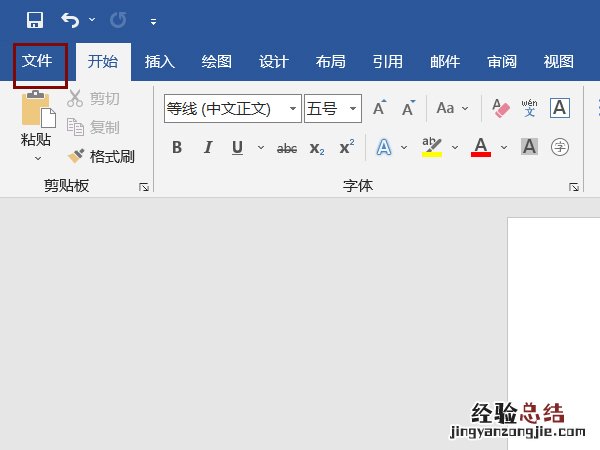The height and width of the screenshot is (450, 600).
Task: Apply the yellow text highlight color
Action: click(x=432, y=148)
